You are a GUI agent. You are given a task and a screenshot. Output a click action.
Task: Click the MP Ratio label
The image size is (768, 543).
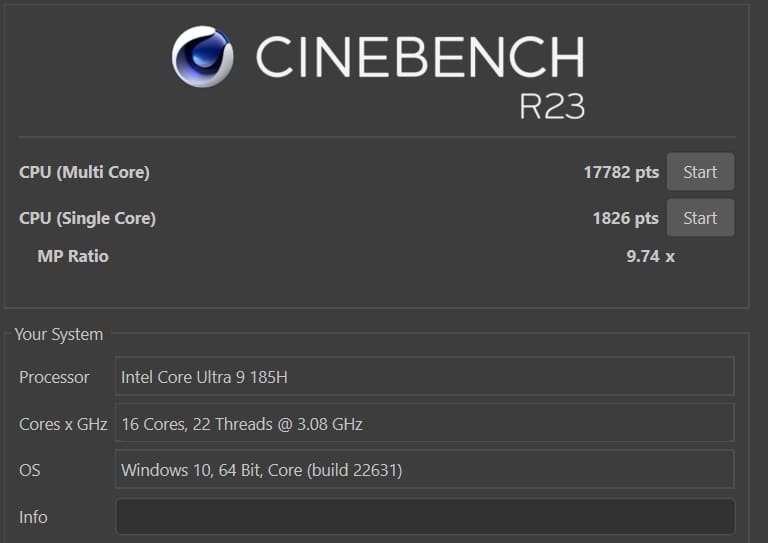pyautogui.click(x=73, y=256)
